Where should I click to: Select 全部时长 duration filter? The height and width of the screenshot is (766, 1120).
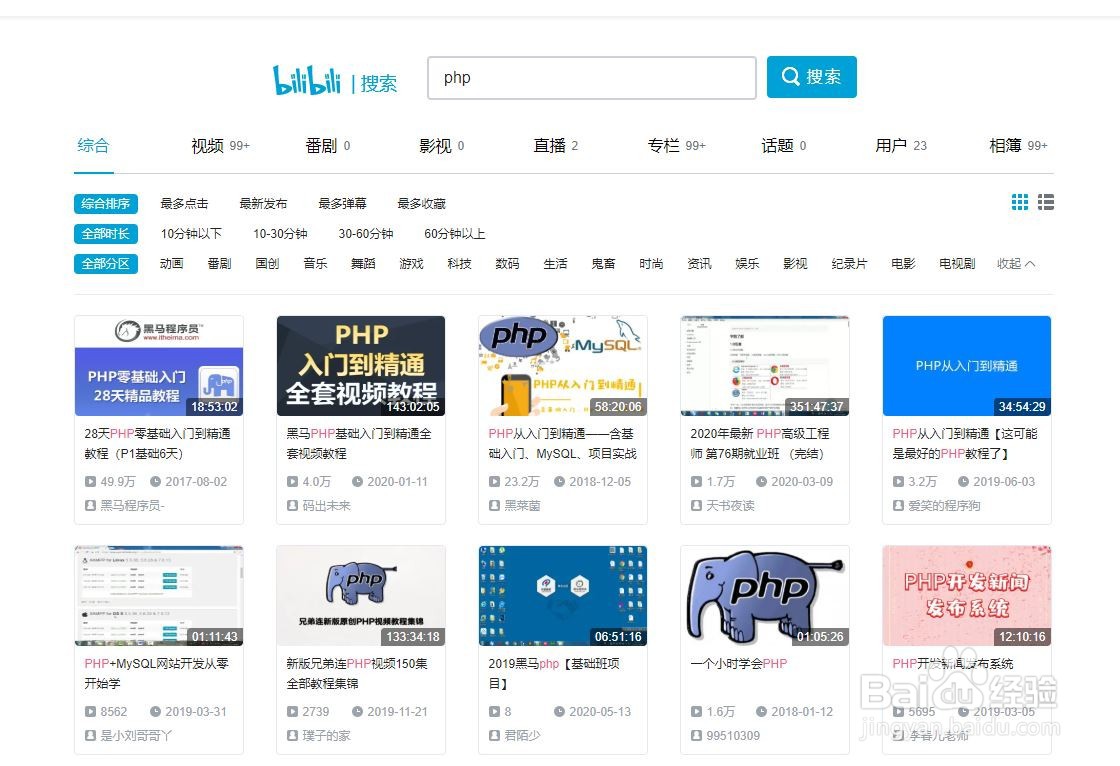pyautogui.click(x=106, y=234)
